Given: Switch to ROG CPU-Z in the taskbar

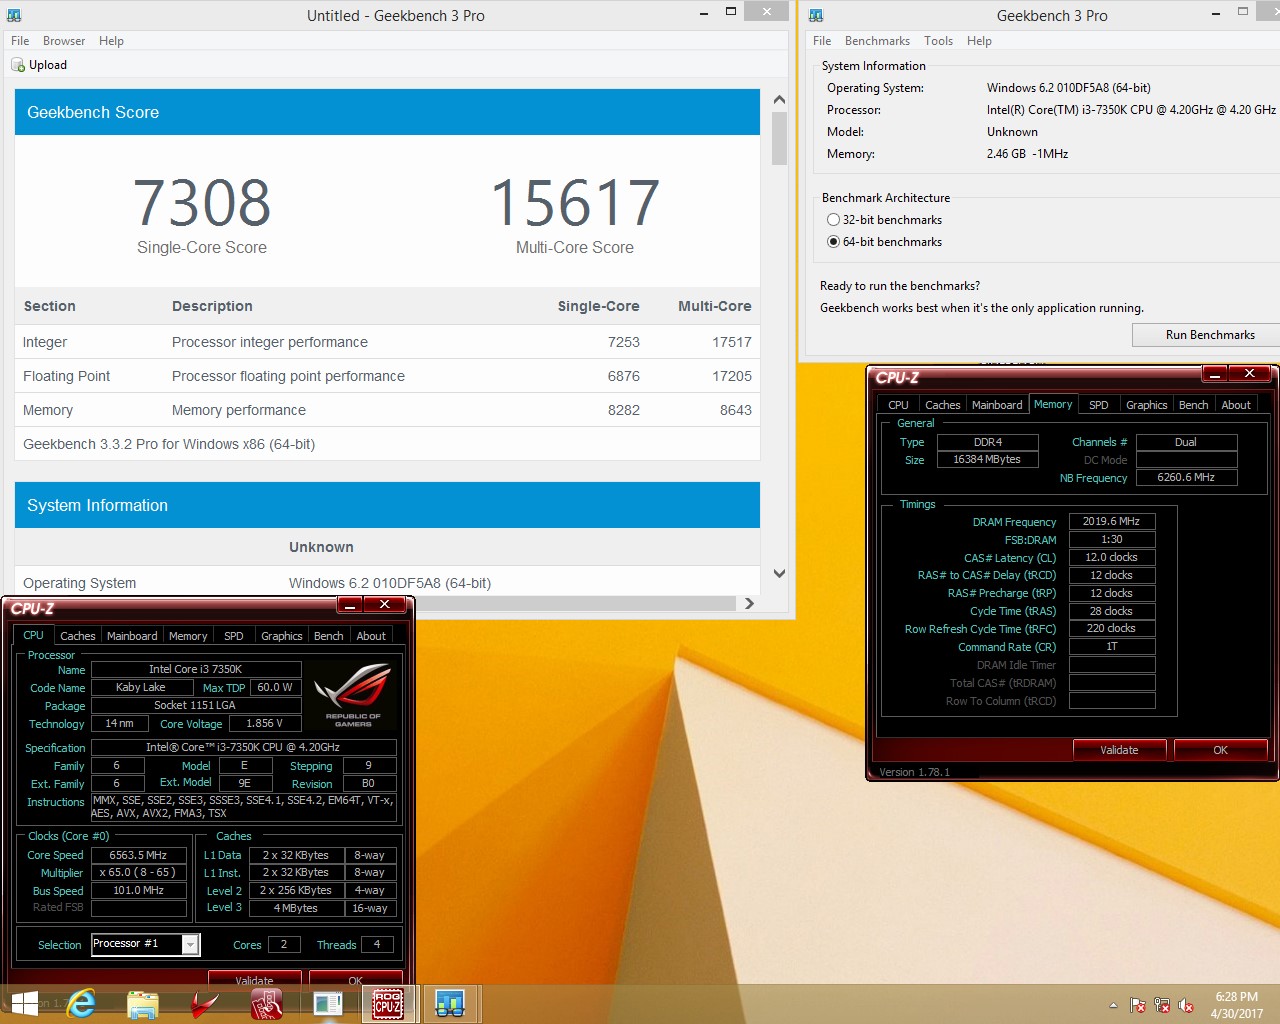Looking at the screenshot, I should click(388, 1004).
